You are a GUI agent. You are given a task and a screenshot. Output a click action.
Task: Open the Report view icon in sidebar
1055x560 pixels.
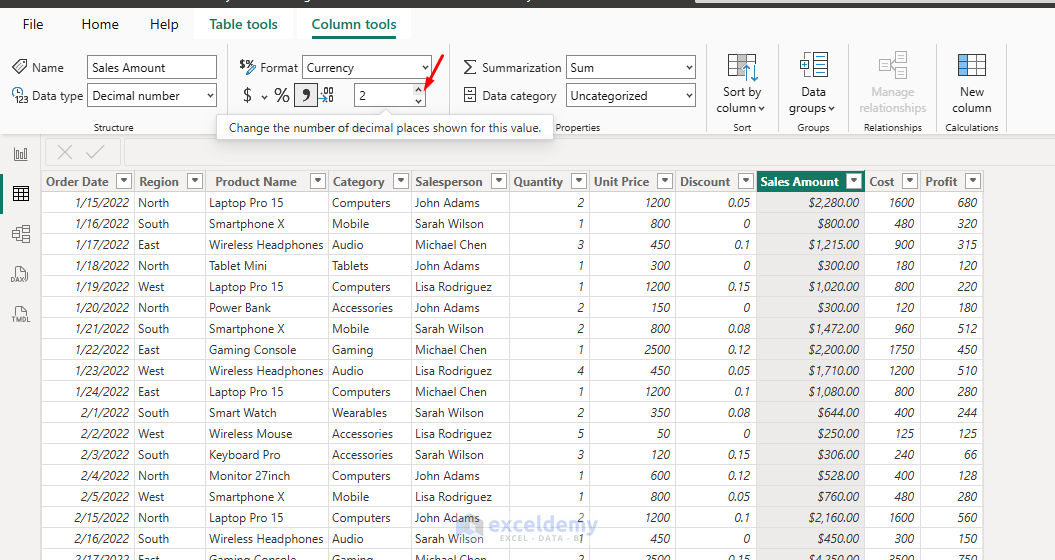click(21, 154)
